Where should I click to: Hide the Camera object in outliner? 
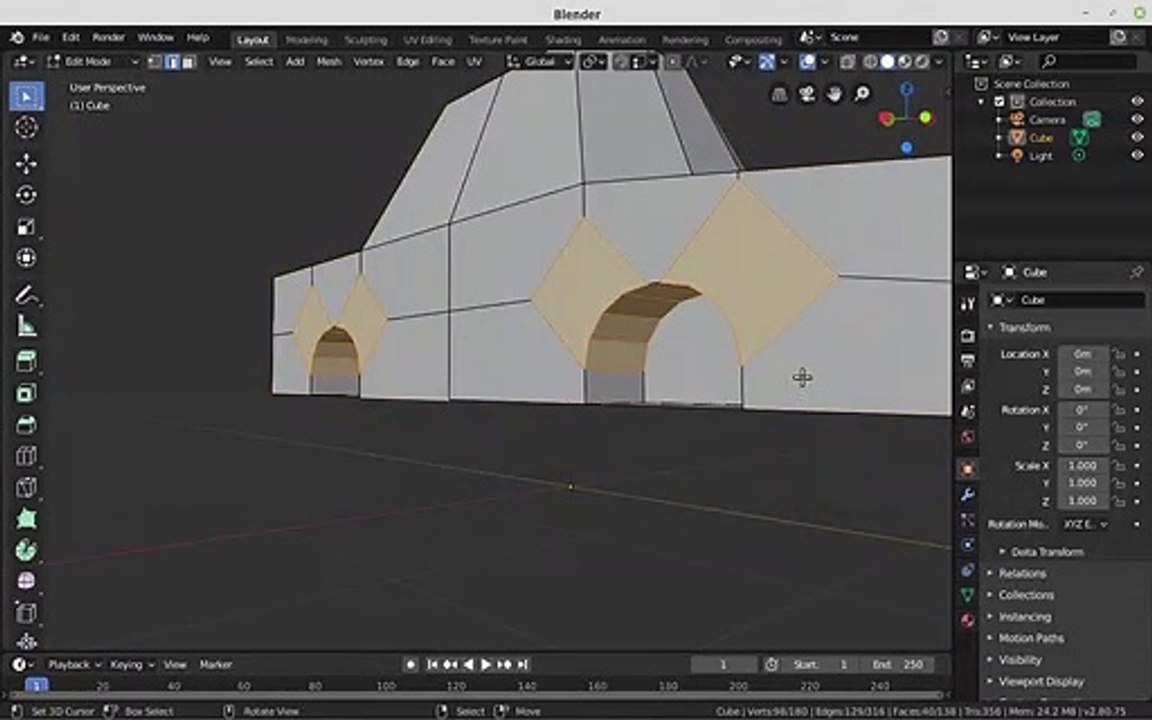[x=1137, y=119]
